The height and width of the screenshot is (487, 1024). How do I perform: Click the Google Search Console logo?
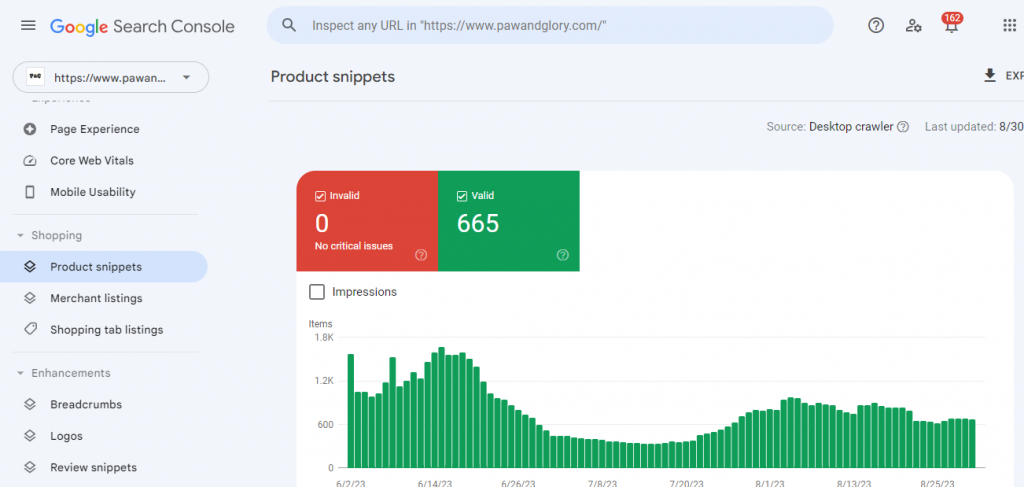(x=142, y=26)
